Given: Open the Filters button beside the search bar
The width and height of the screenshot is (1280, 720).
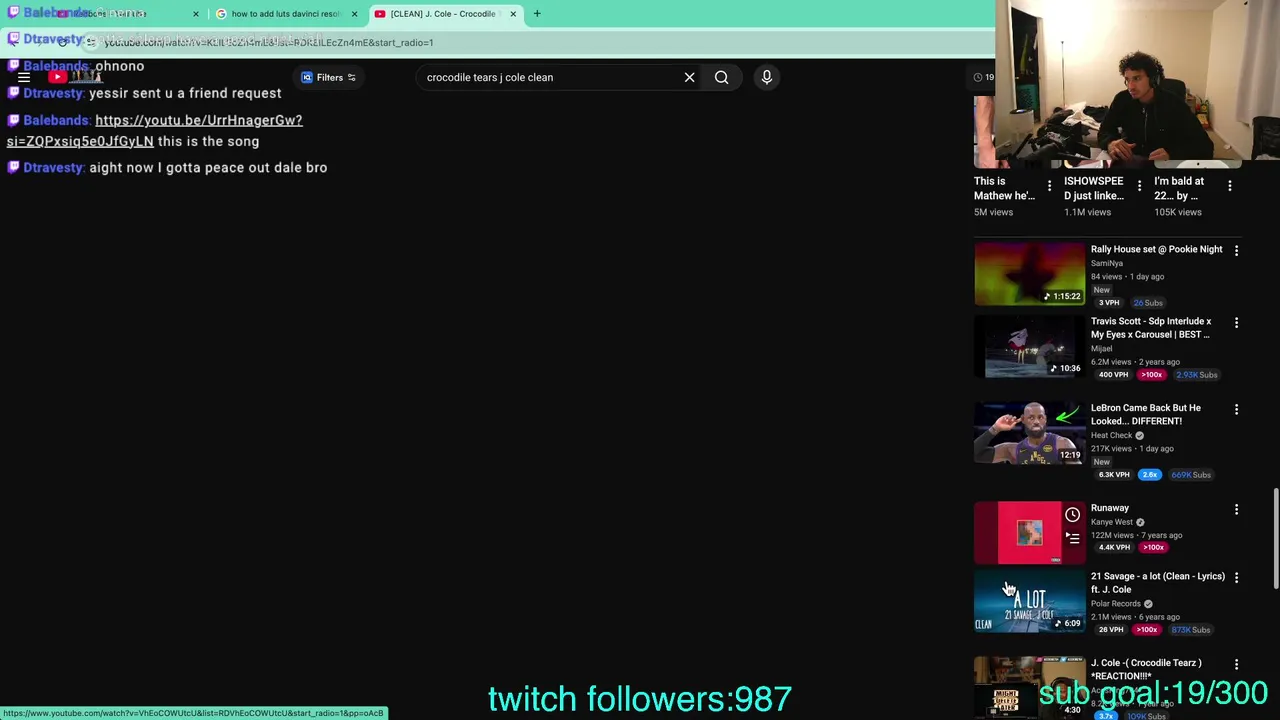Looking at the screenshot, I should (329, 77).
